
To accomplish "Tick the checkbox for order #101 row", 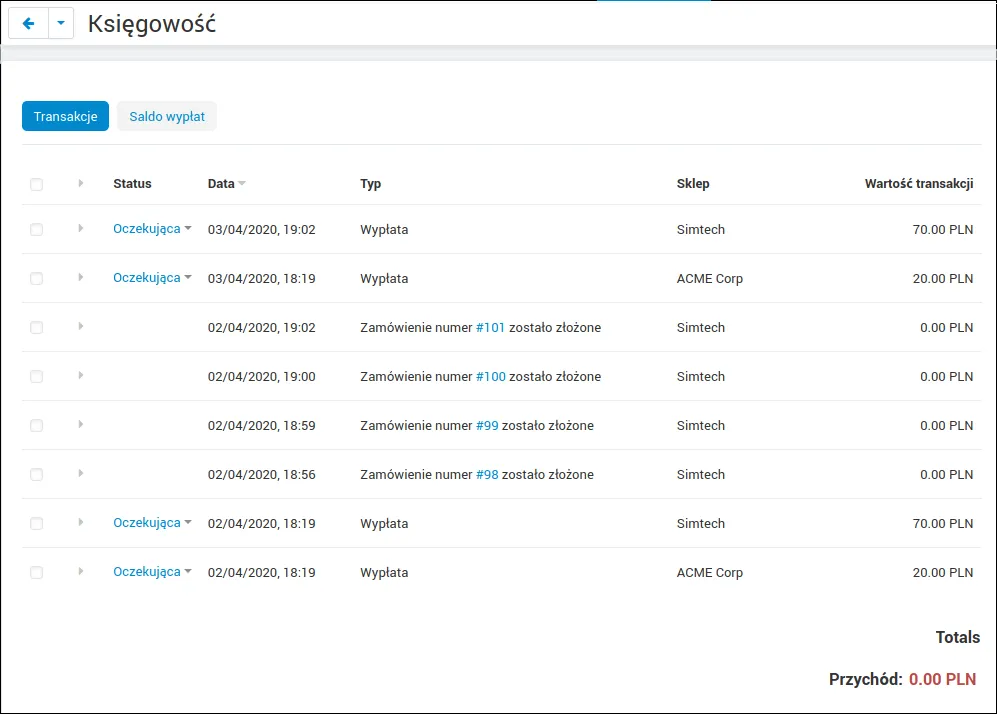I will point(36,327).
